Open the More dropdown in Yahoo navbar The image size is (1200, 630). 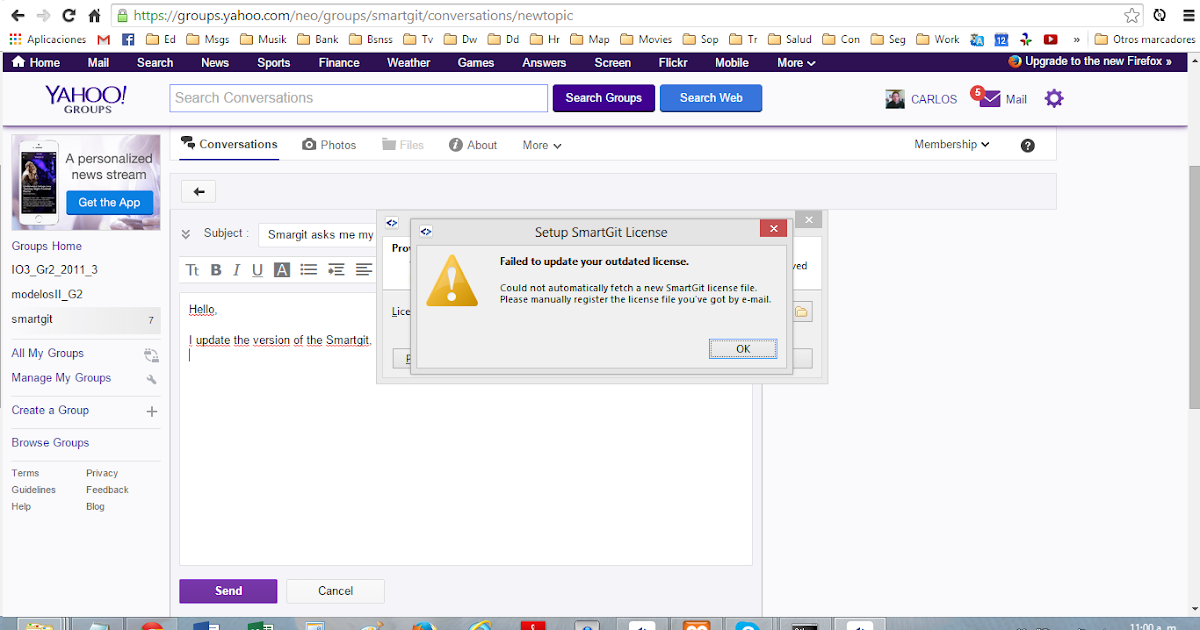coord(796,62)
